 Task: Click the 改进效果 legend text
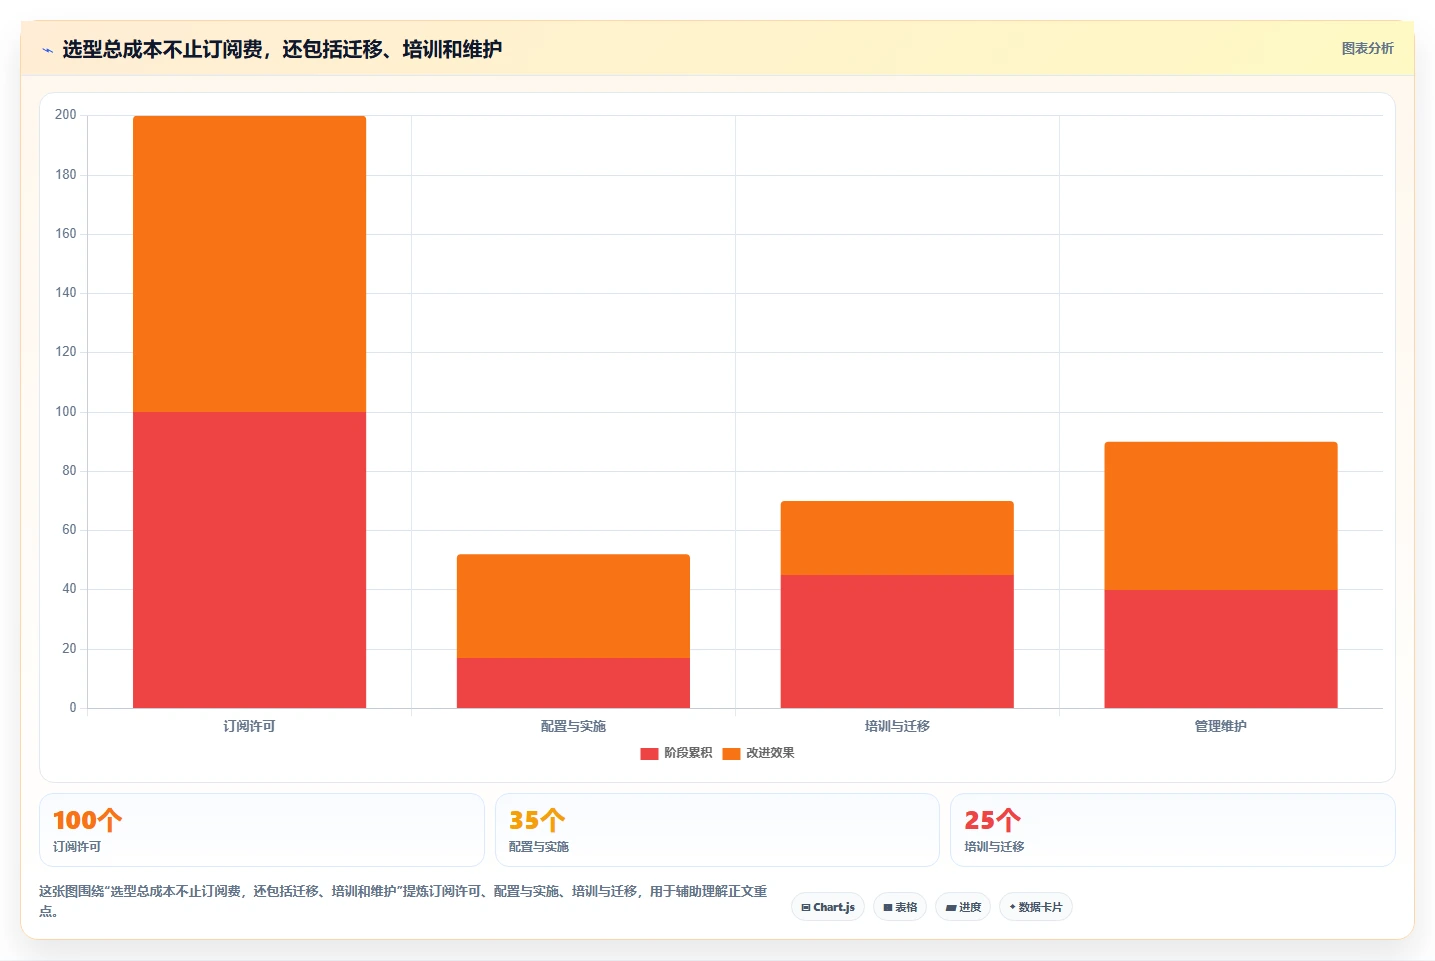pyautogui.click(x=770, y=753)
